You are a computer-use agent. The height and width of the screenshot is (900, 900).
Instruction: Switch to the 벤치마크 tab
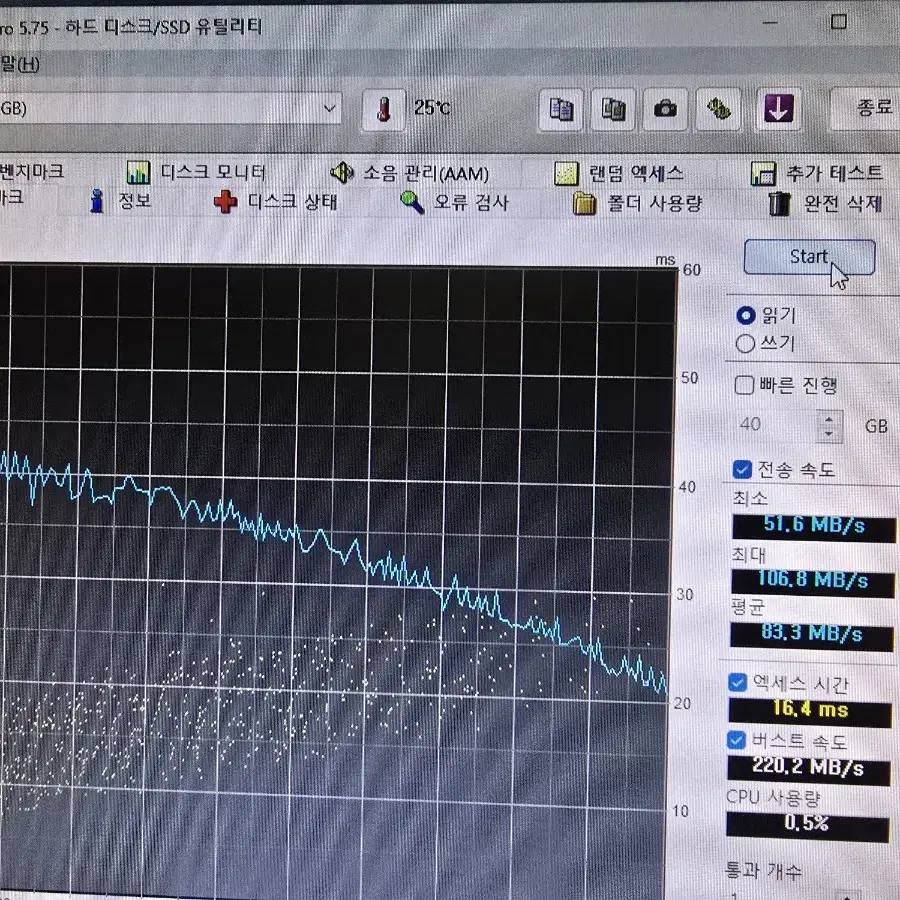31,171
